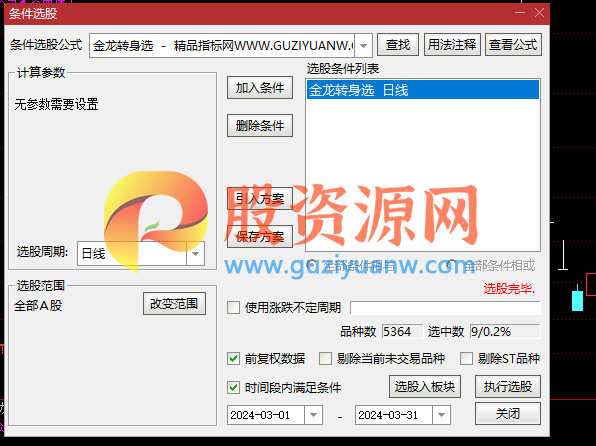Click the 删除条件 button

[x=260, y=125]
